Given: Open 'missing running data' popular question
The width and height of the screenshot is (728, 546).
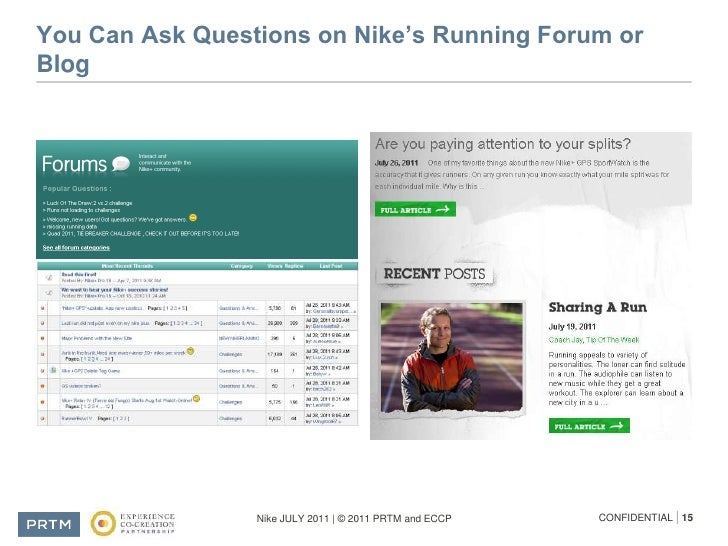Looking at the screenshot, I should (x=70, y=227).
